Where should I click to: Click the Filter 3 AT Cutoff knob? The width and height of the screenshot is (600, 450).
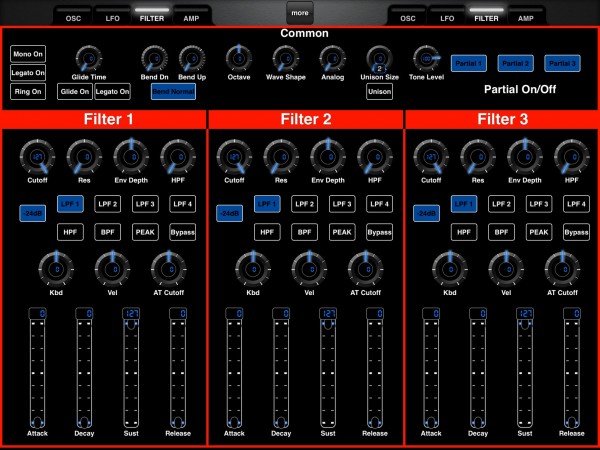click(562, 269)
